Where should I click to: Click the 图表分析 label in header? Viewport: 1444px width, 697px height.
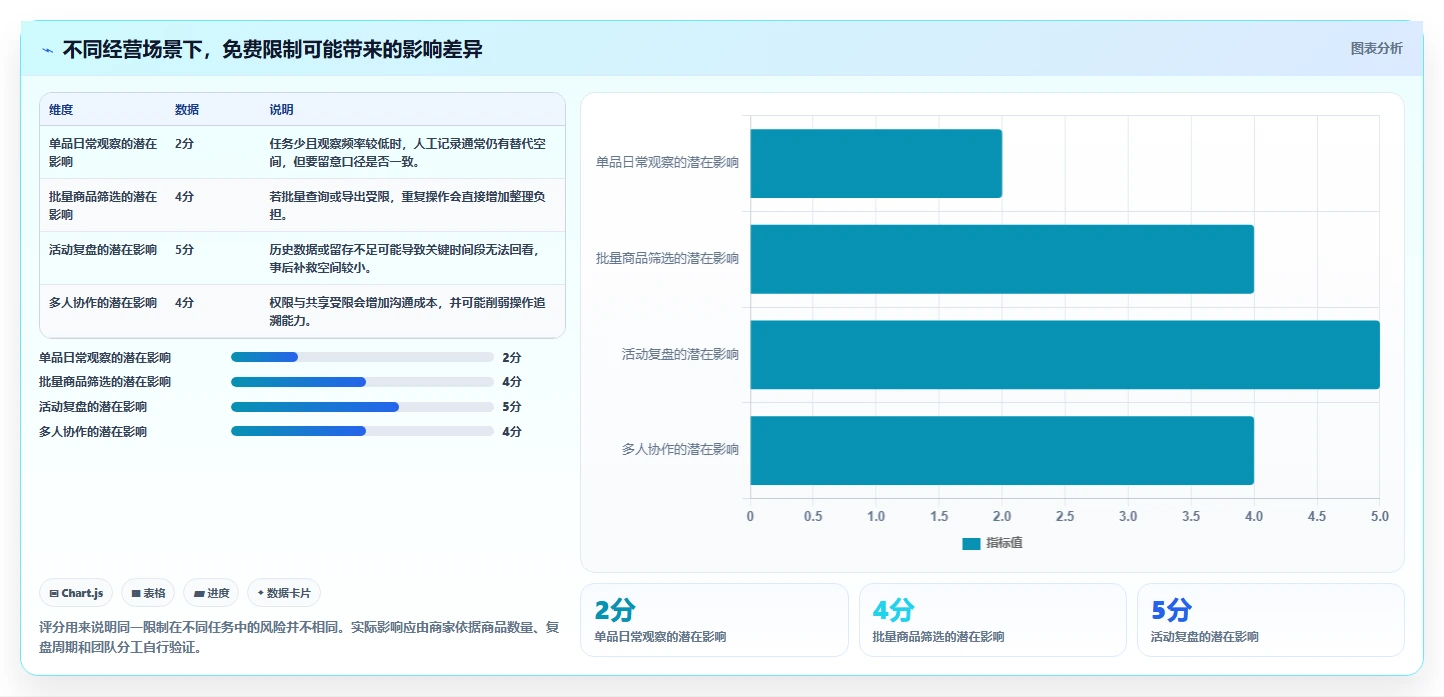[1376, 48]
